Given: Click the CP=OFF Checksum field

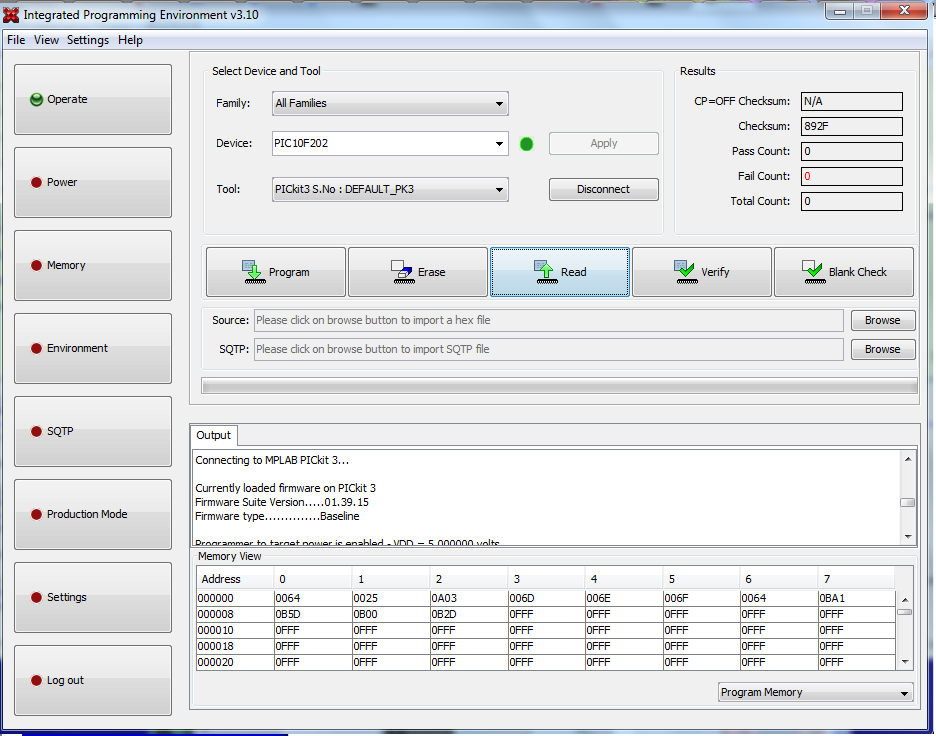Looking at the screenshot, I should click(851, 101).
